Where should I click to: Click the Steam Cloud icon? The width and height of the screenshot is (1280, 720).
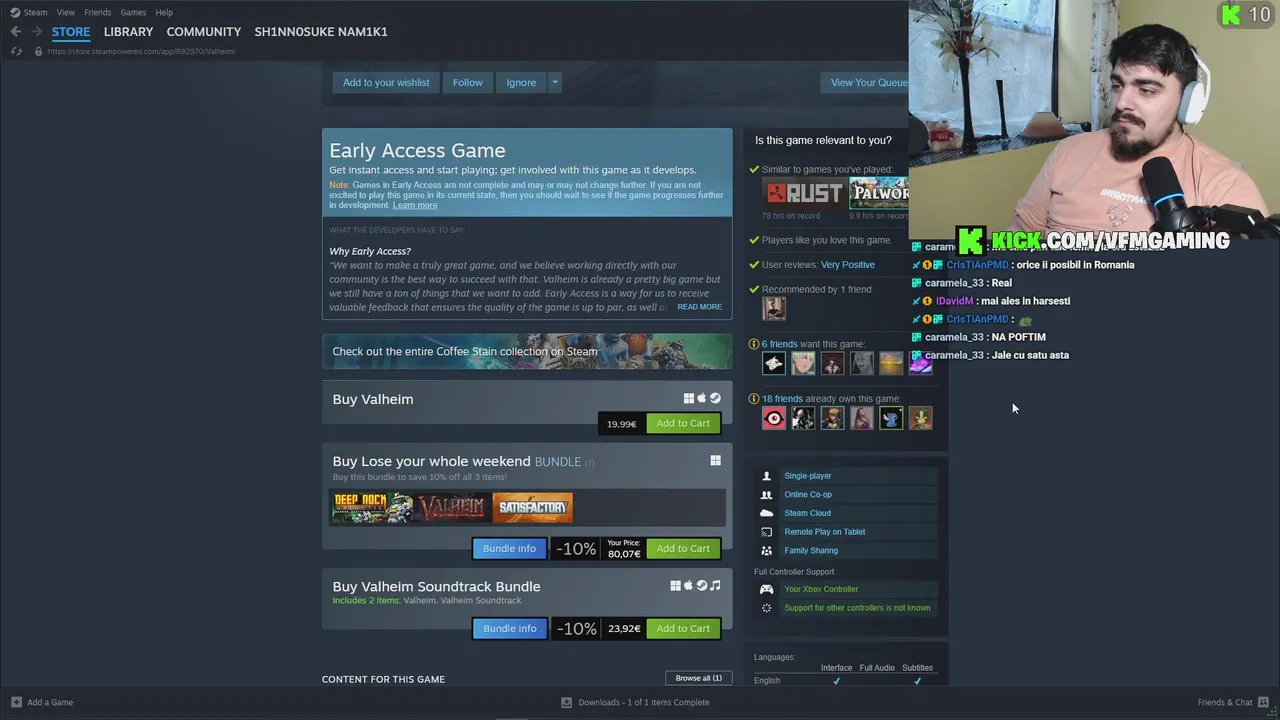(767, 513)
